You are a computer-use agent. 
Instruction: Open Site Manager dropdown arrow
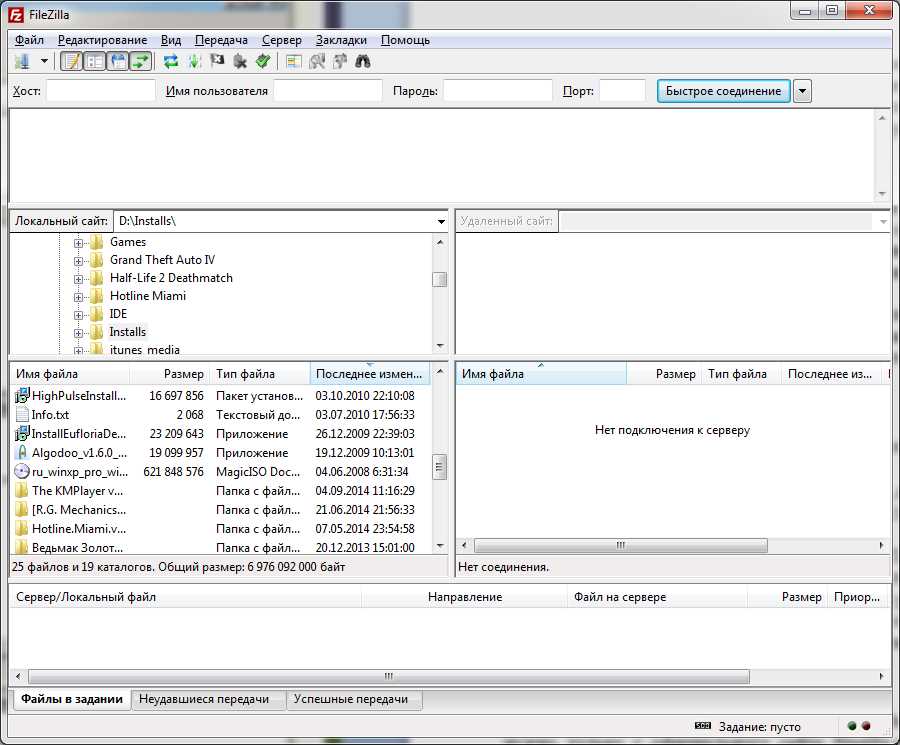click(x=44, y=61)
